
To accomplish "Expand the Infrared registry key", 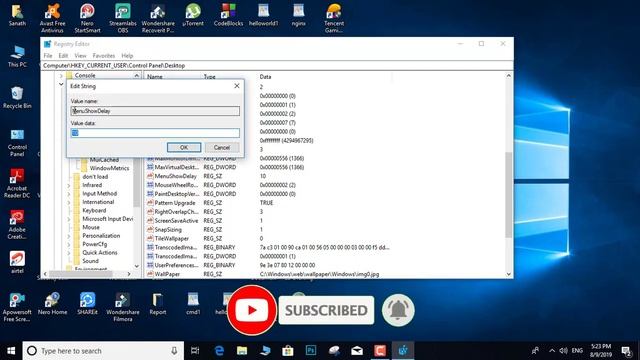I will coord(69,185).
